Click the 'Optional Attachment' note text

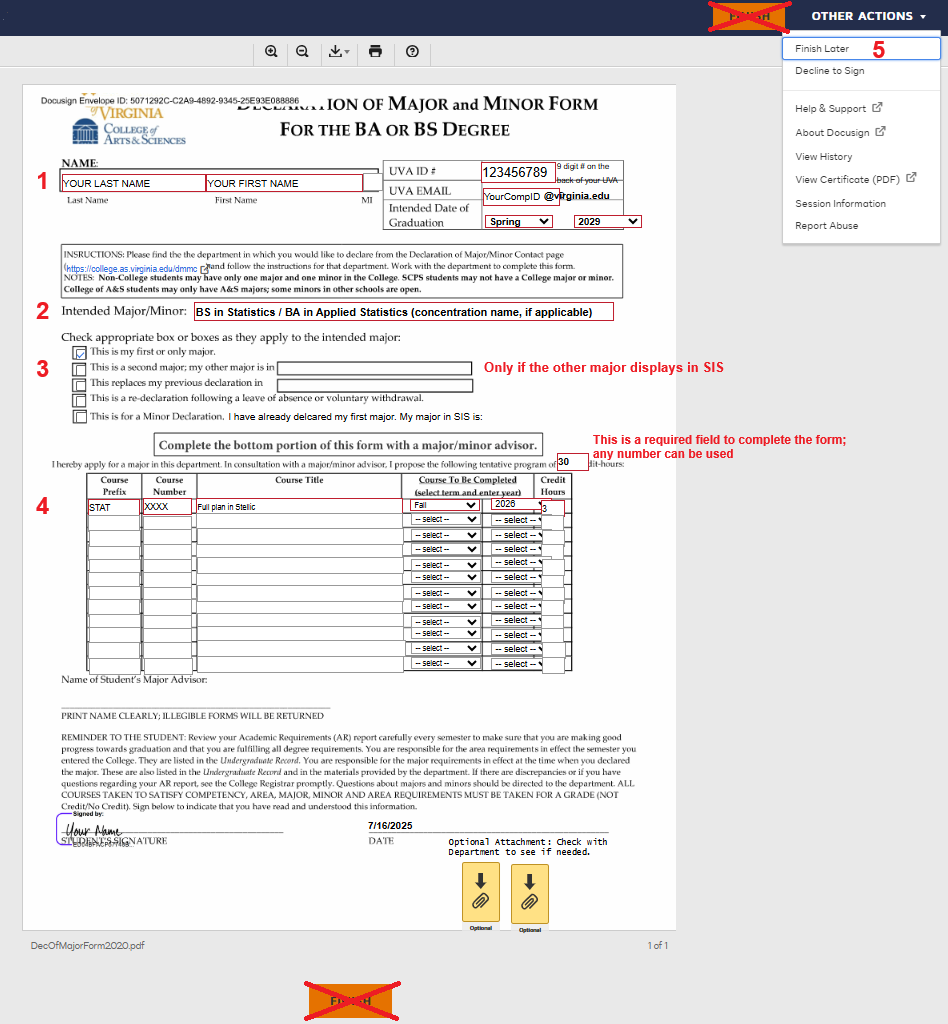point(528,847)
